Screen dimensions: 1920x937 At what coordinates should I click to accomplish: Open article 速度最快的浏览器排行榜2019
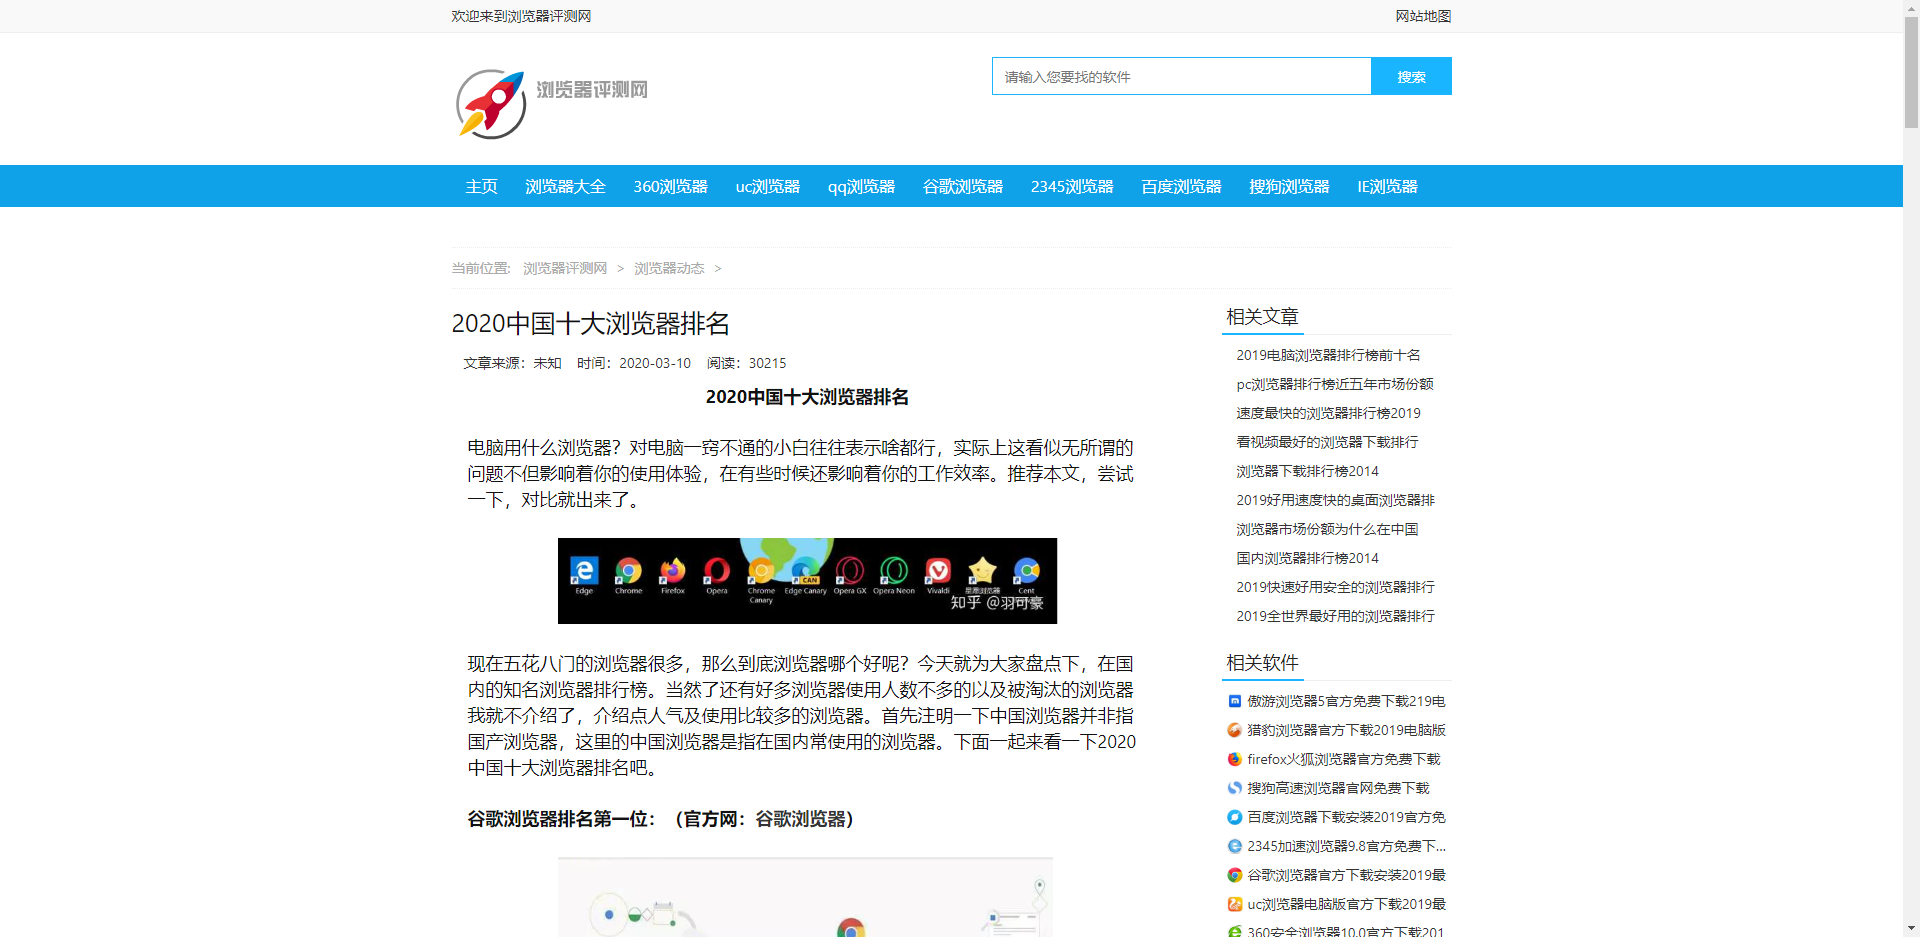click(1328, 413)
